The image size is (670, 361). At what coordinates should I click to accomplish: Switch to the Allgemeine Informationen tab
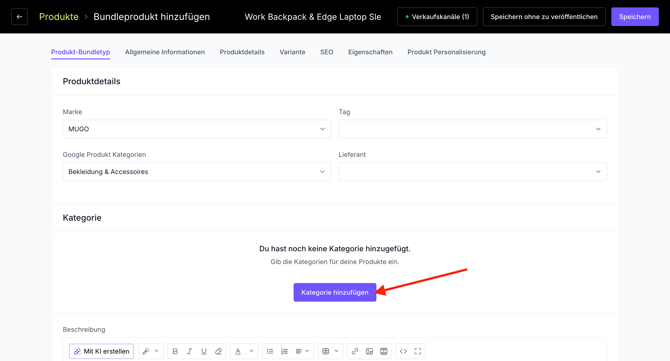coord(165,52)
